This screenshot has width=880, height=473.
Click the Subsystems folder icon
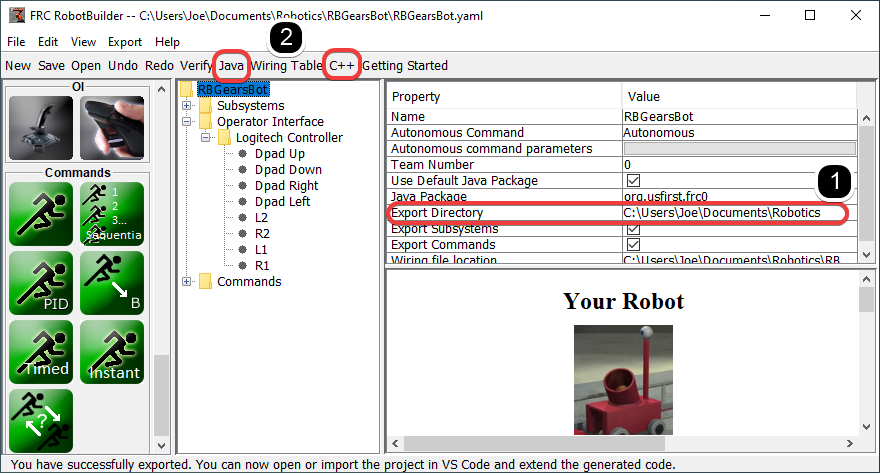point(205,105)
